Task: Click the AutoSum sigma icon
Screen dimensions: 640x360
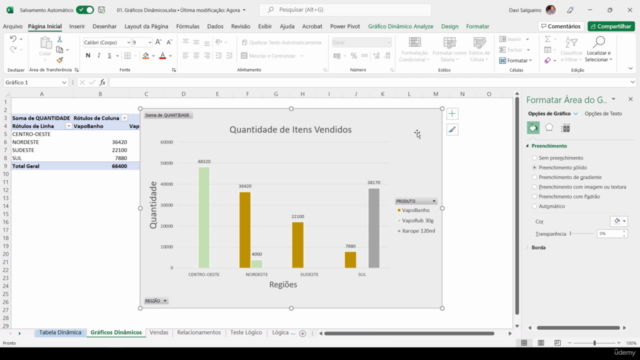Action: point(548,39)
